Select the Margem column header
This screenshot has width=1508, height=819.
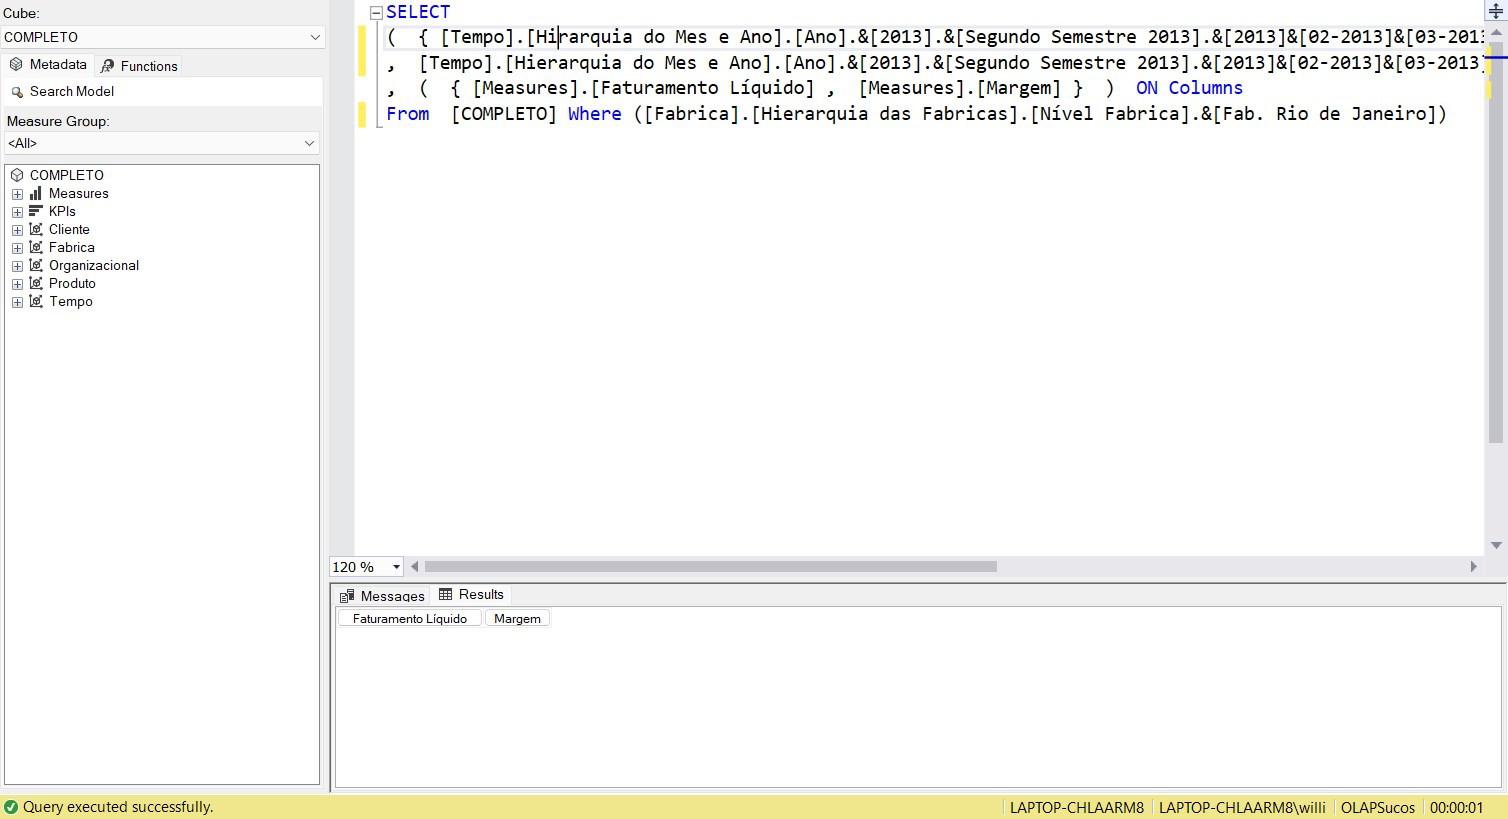point(517,619)
